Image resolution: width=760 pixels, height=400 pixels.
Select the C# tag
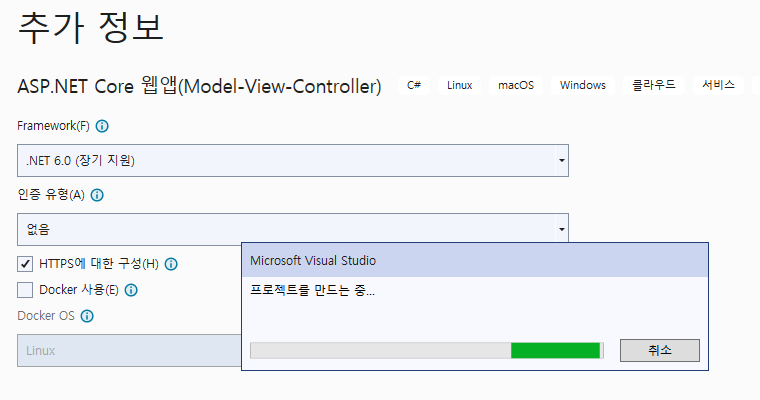pos(414,85)
